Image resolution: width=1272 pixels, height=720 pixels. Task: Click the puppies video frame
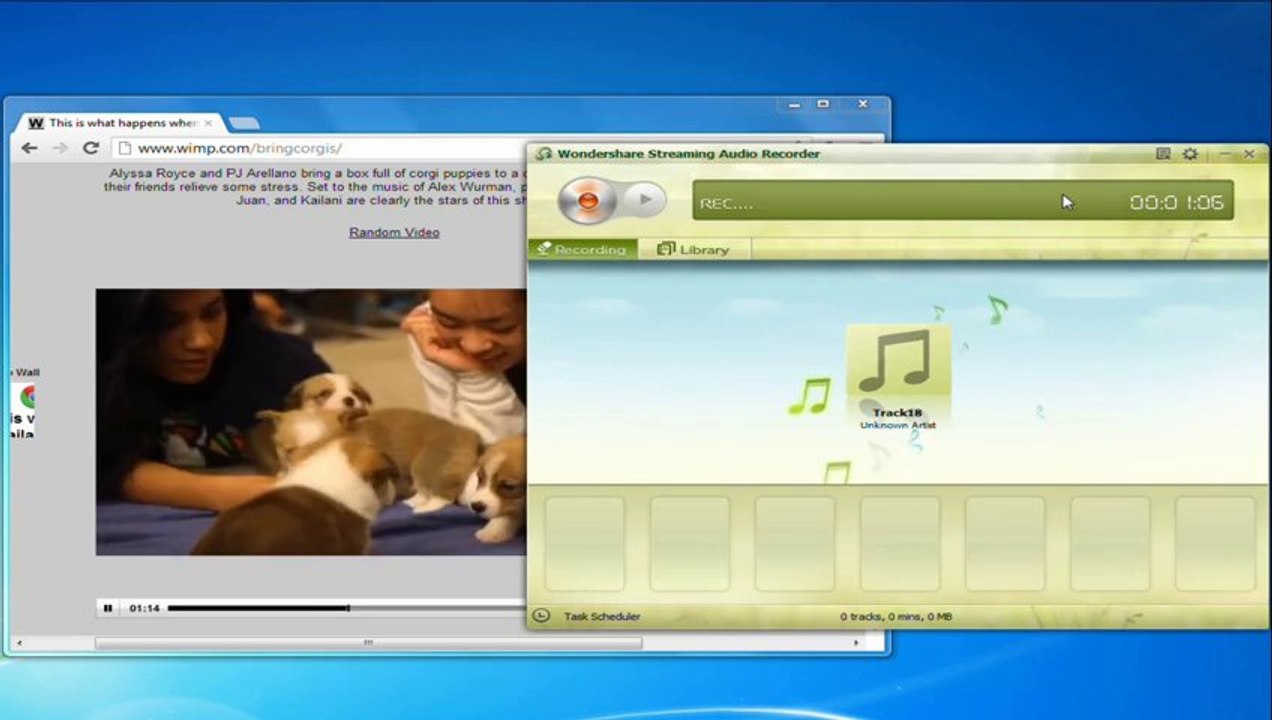pos(311,422)
